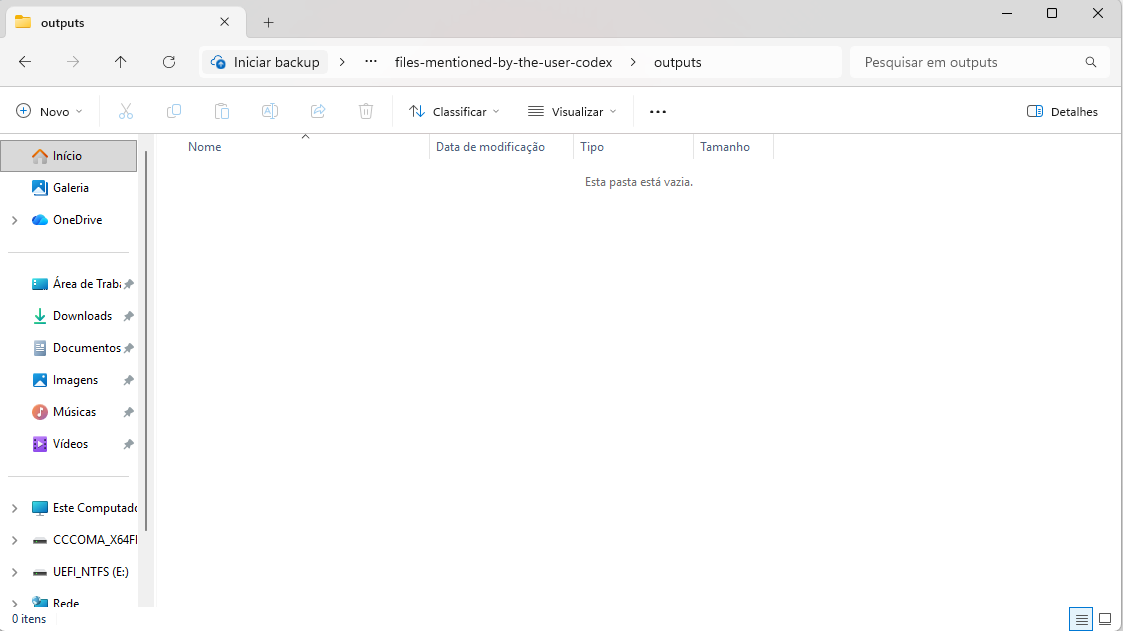Expand Este Computador tree node
The height and width of the screenshot is (631, 1123).
coord(14,509)
